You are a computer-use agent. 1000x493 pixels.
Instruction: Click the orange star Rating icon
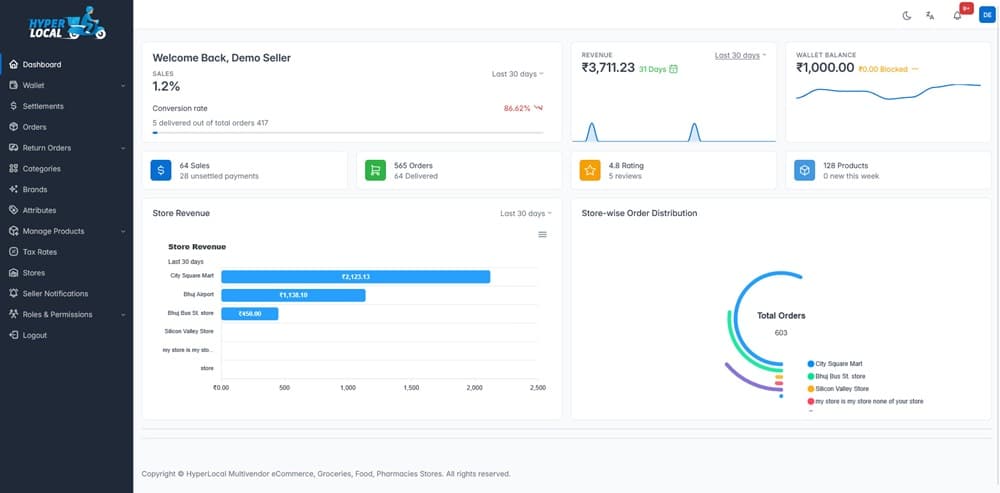click(590, 170)
